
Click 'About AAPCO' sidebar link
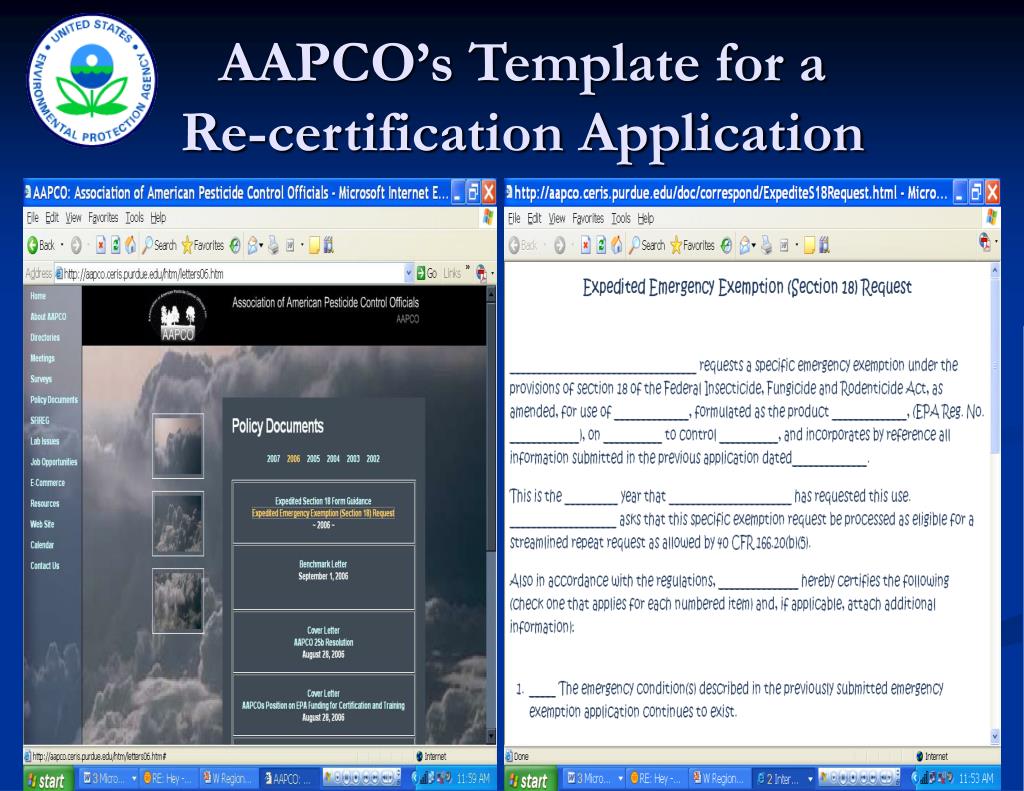tap(48, 317)
